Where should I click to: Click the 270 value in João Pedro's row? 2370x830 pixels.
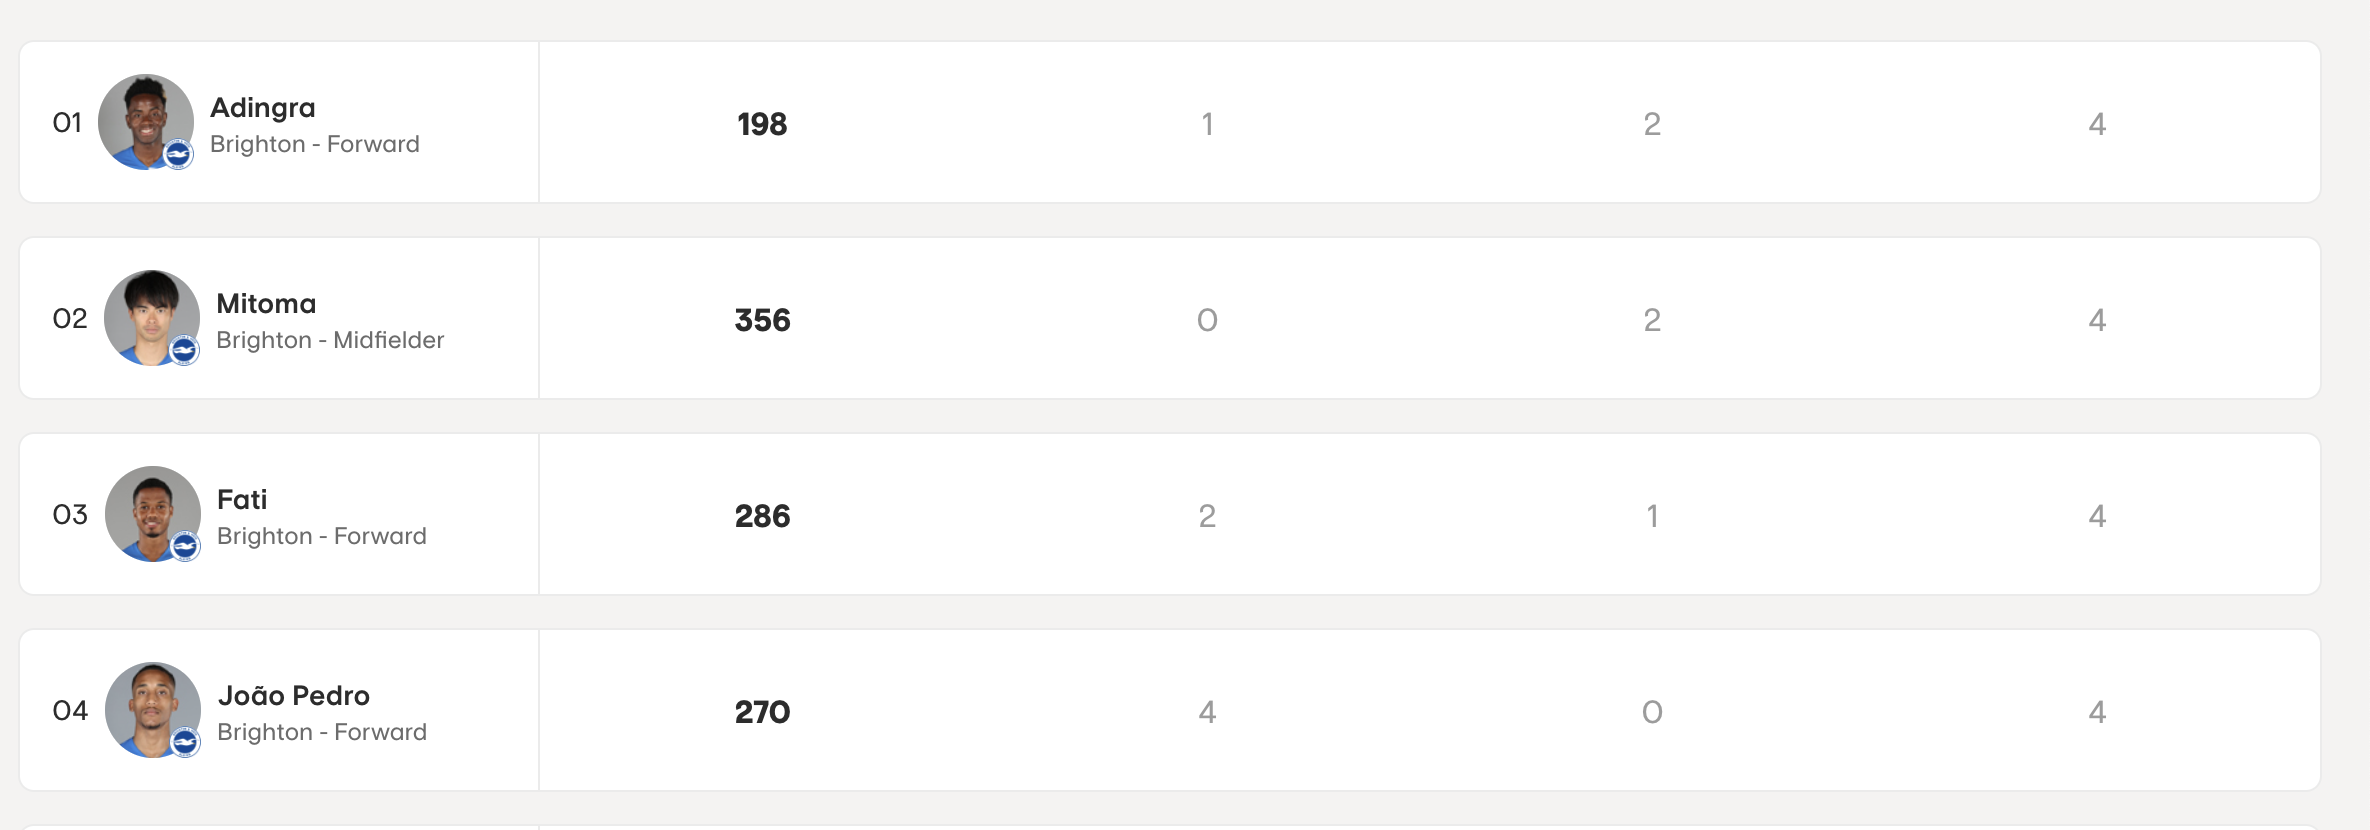[x=762, y=712]
